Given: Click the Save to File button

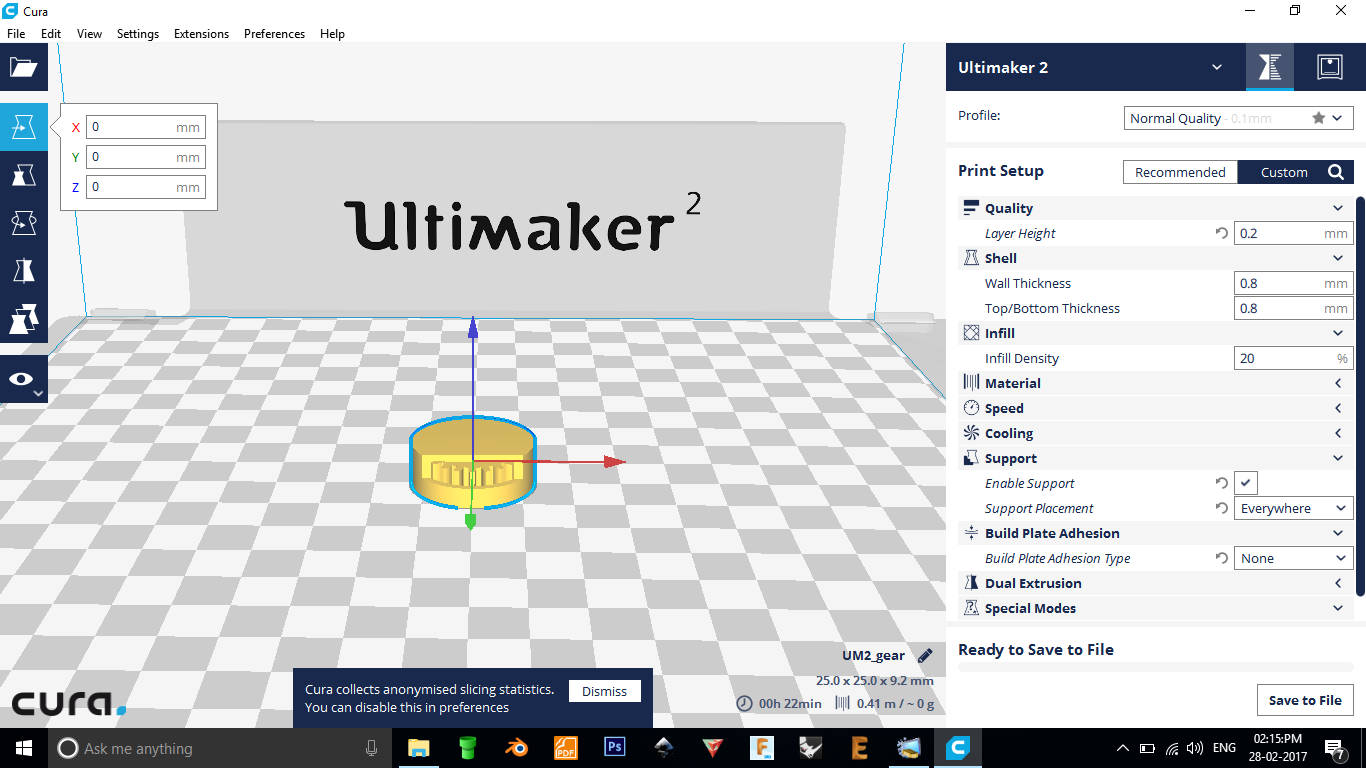Looking at the screenshot, I should 1305,700.
